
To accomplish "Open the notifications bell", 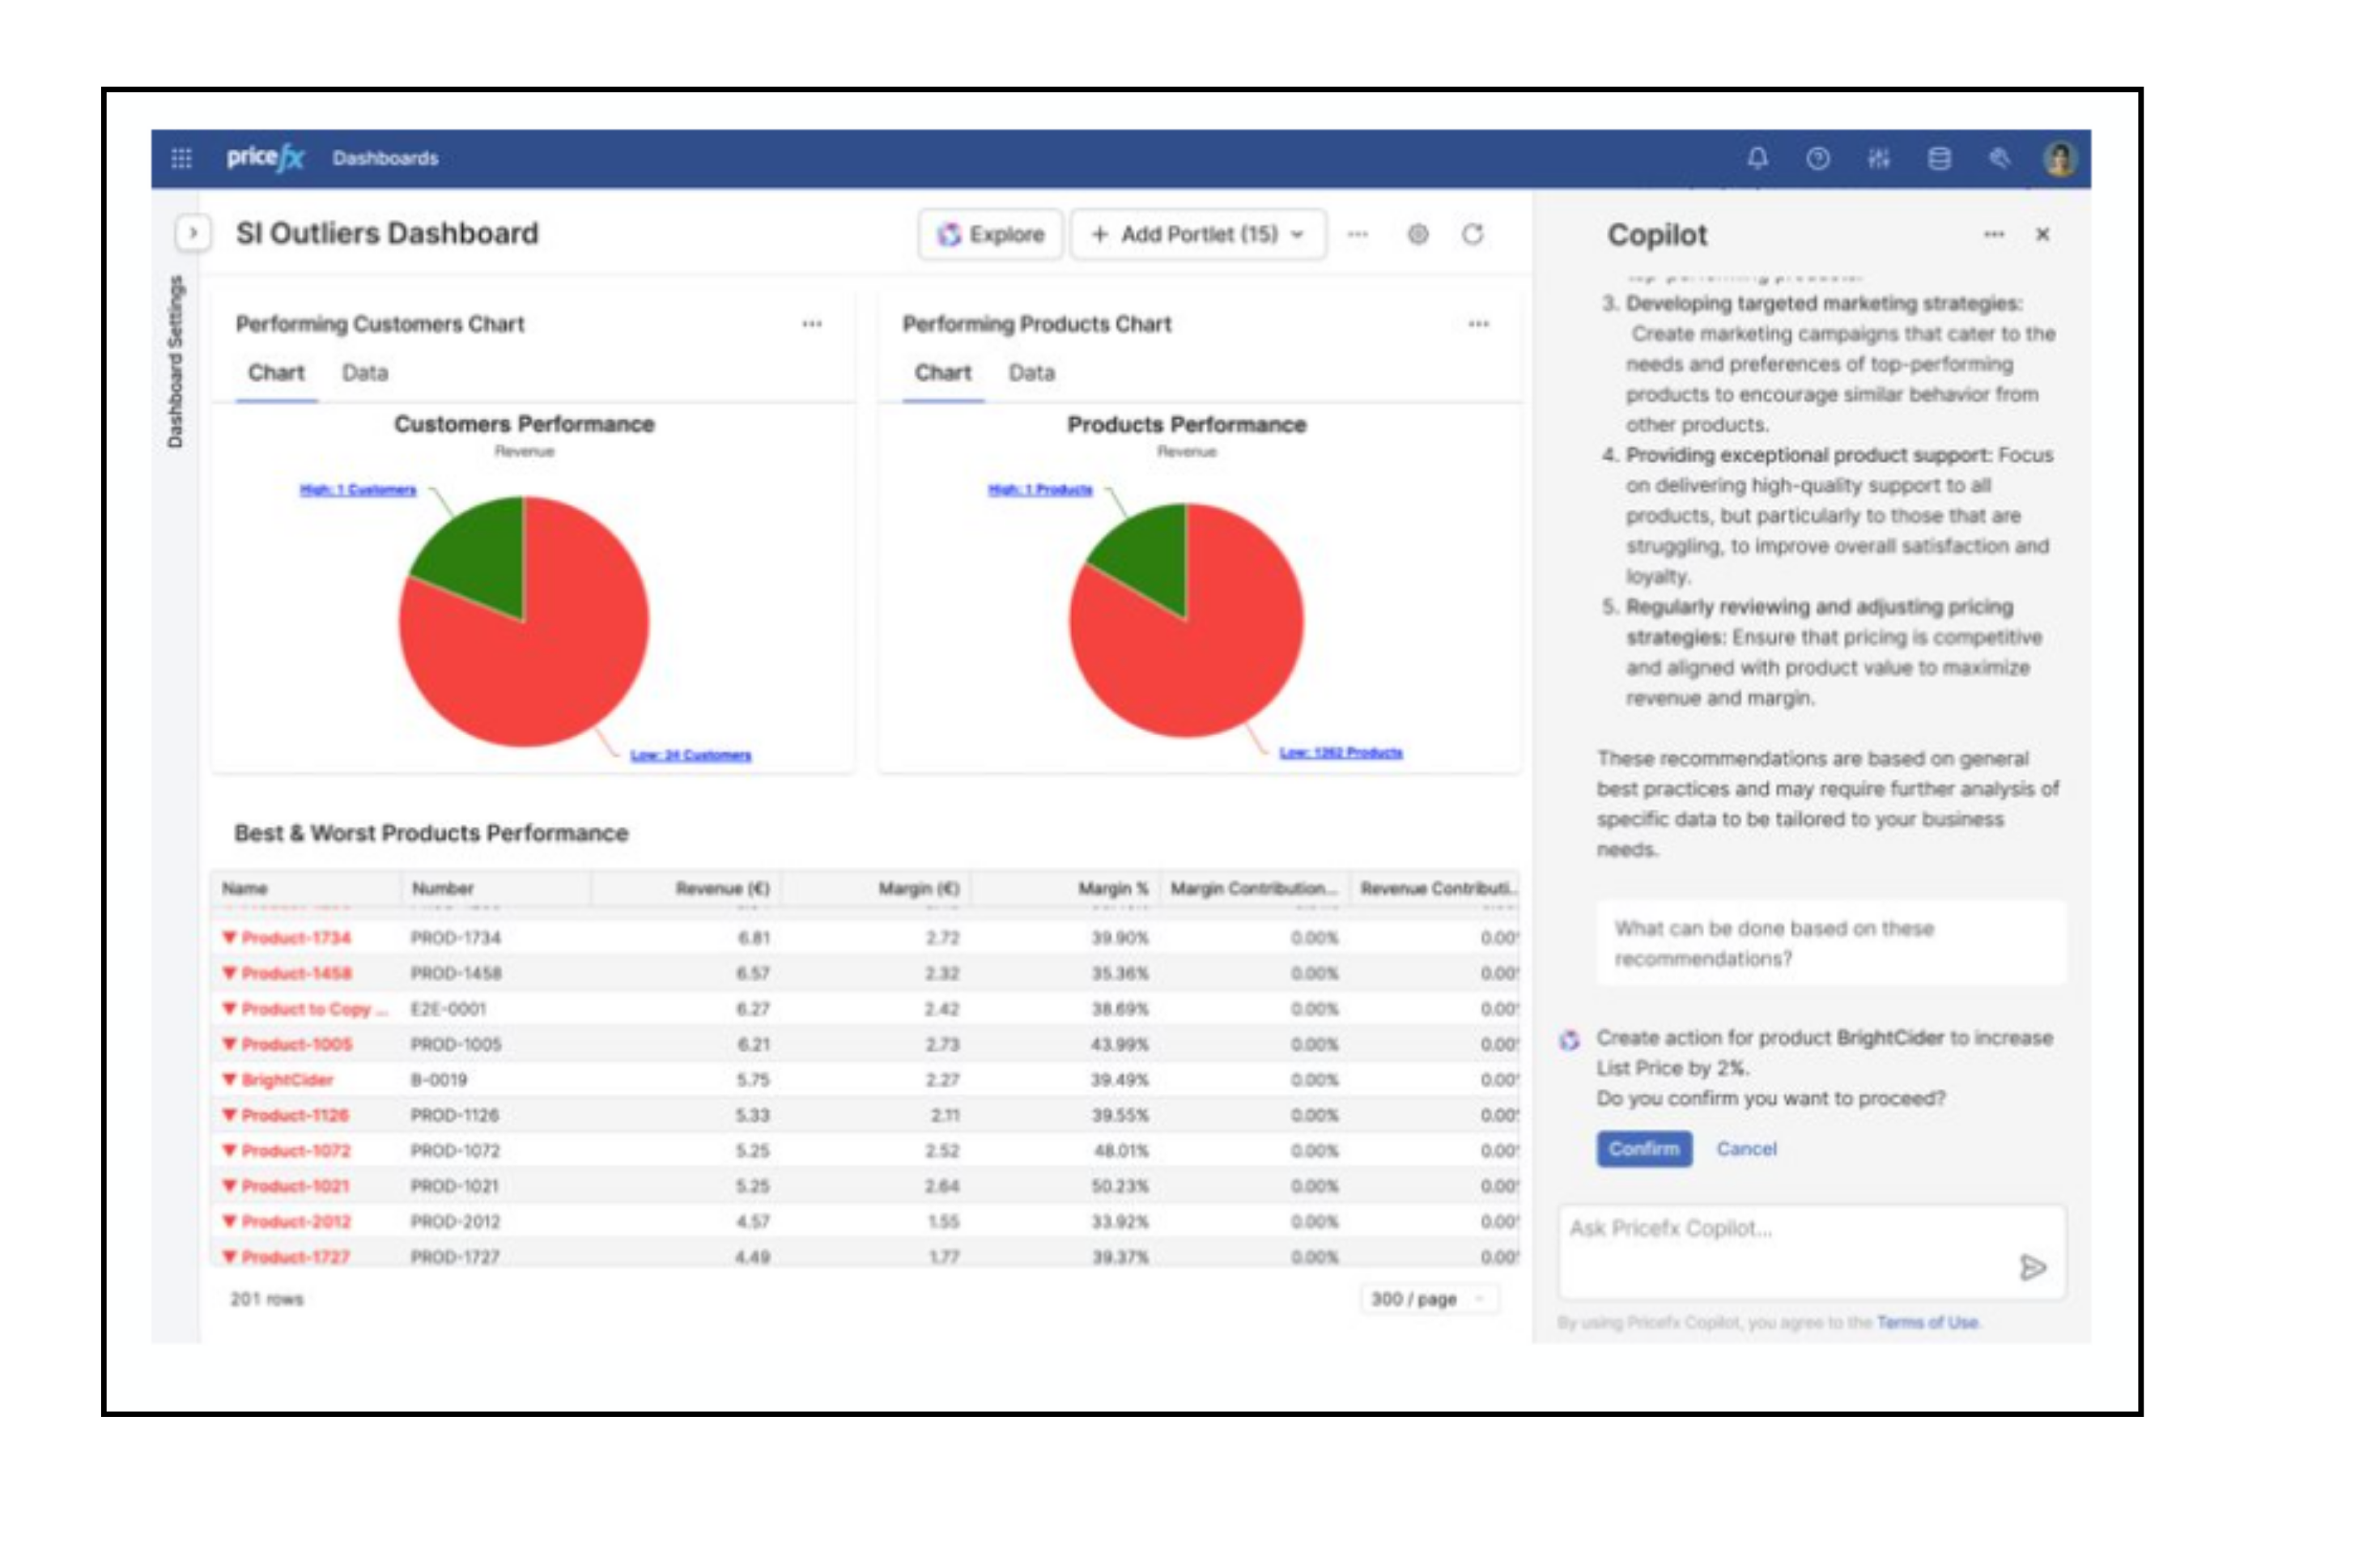I will tap(1757, 158).
